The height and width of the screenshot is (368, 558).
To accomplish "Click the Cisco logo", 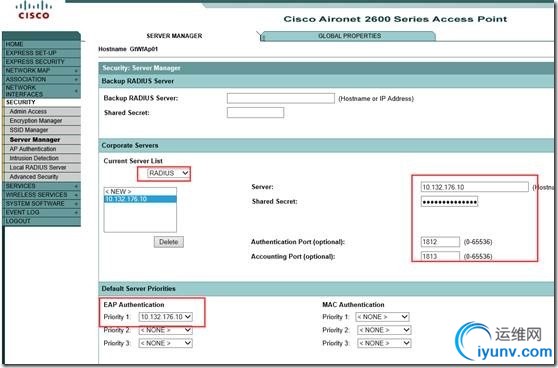I will coord(34,10).
